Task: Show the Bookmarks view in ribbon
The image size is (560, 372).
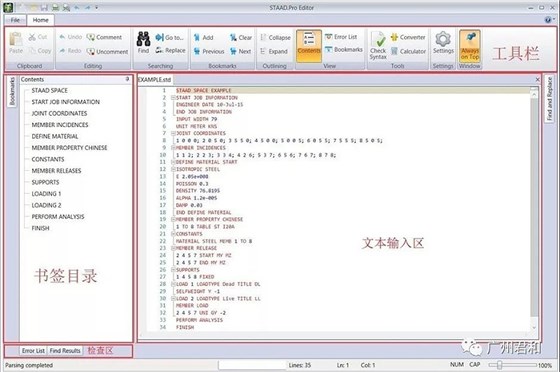Action: (344, 50)
